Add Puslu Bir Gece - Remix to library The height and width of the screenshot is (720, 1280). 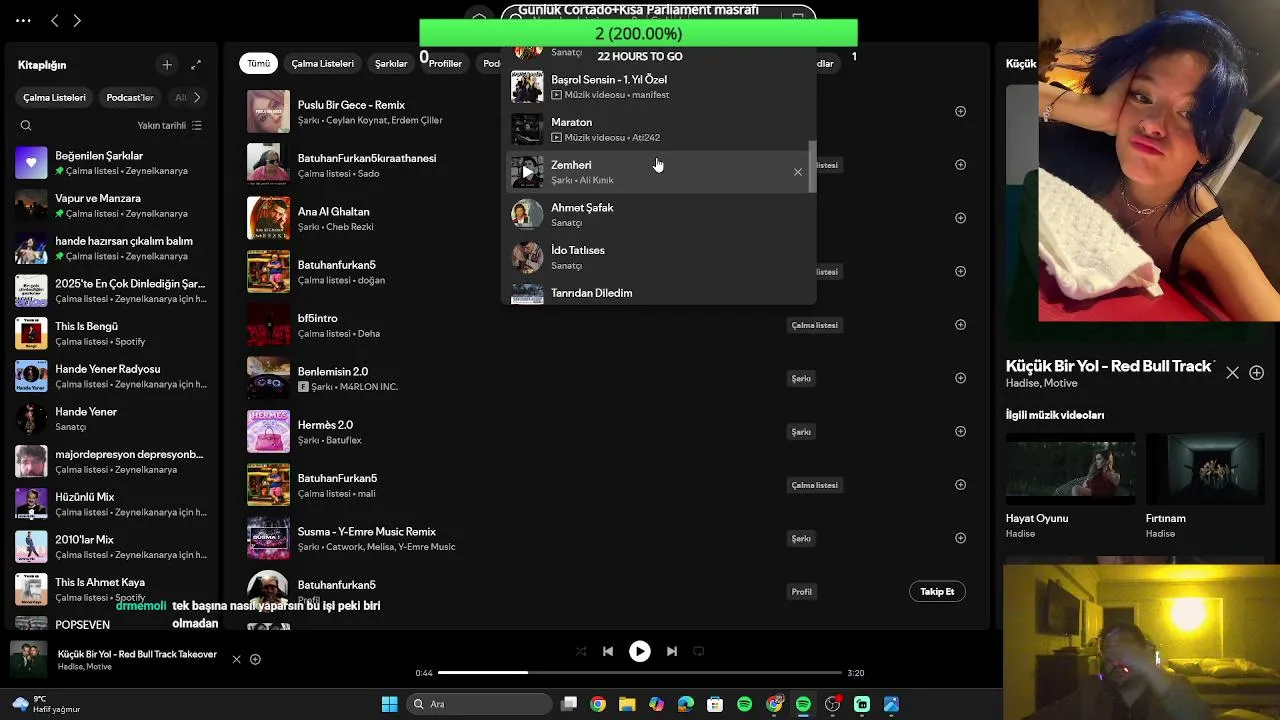coord(960,112)
